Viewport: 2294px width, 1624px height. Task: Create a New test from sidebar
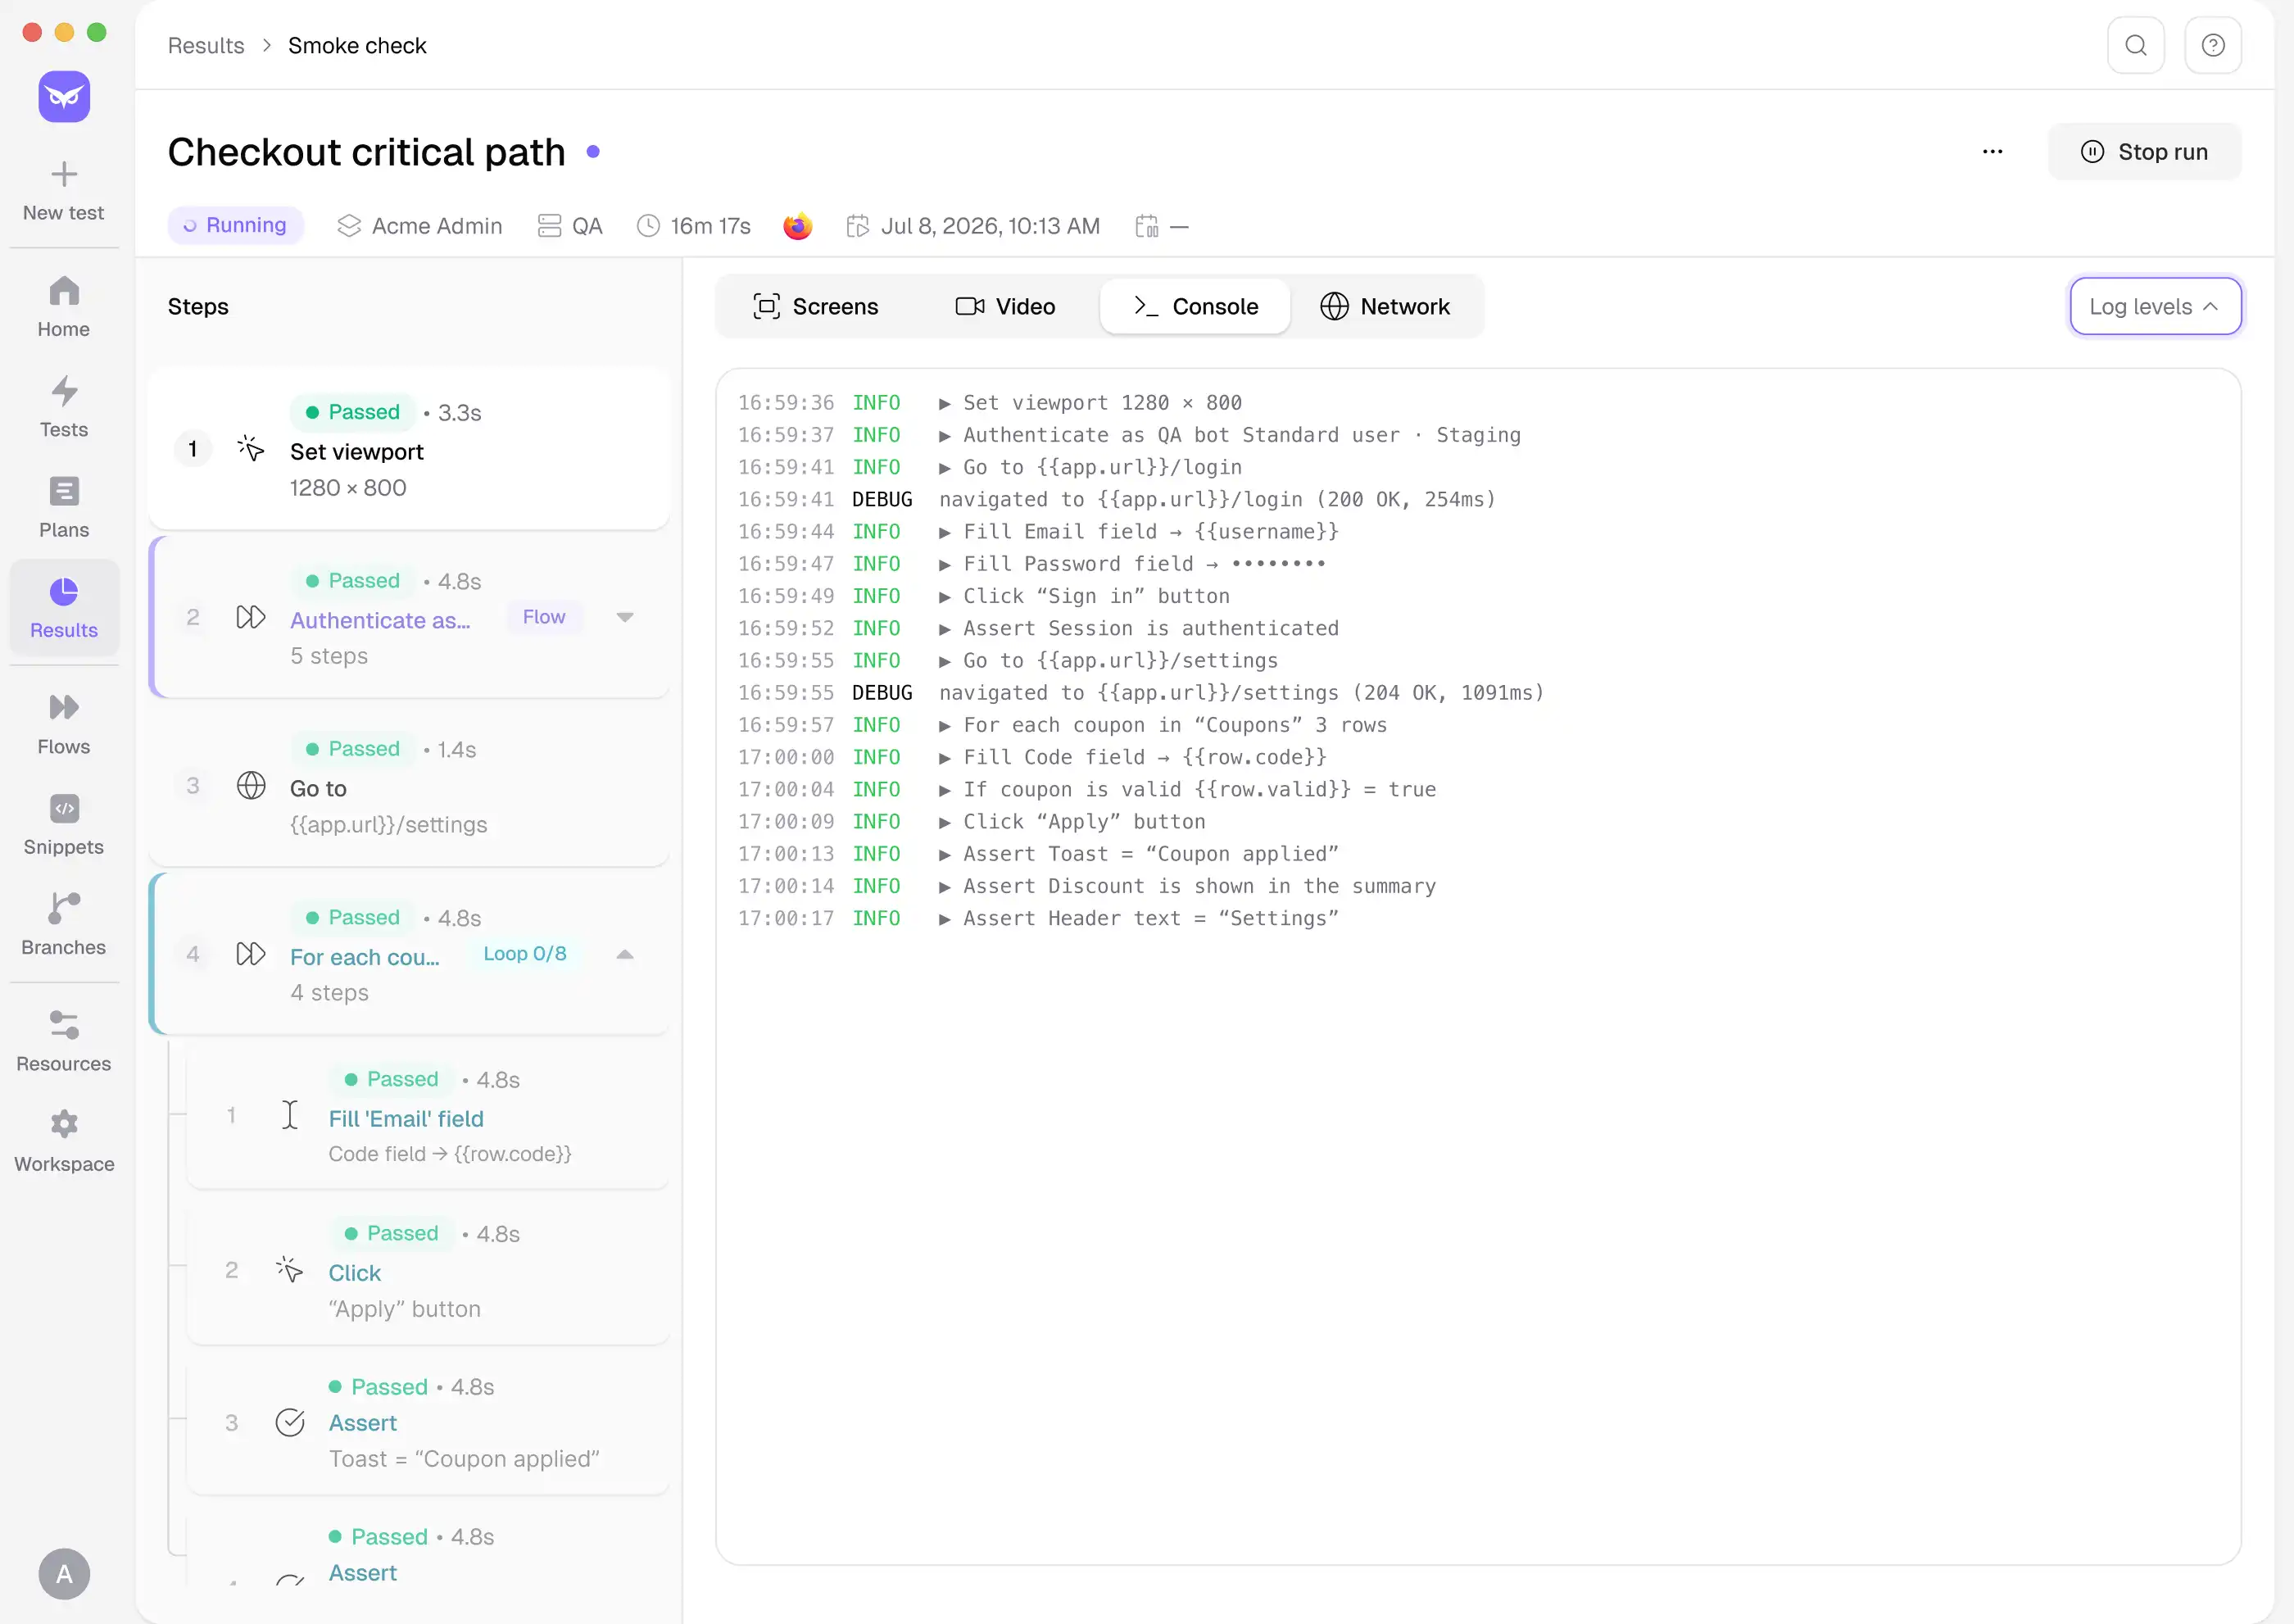[x=64, y=191]
